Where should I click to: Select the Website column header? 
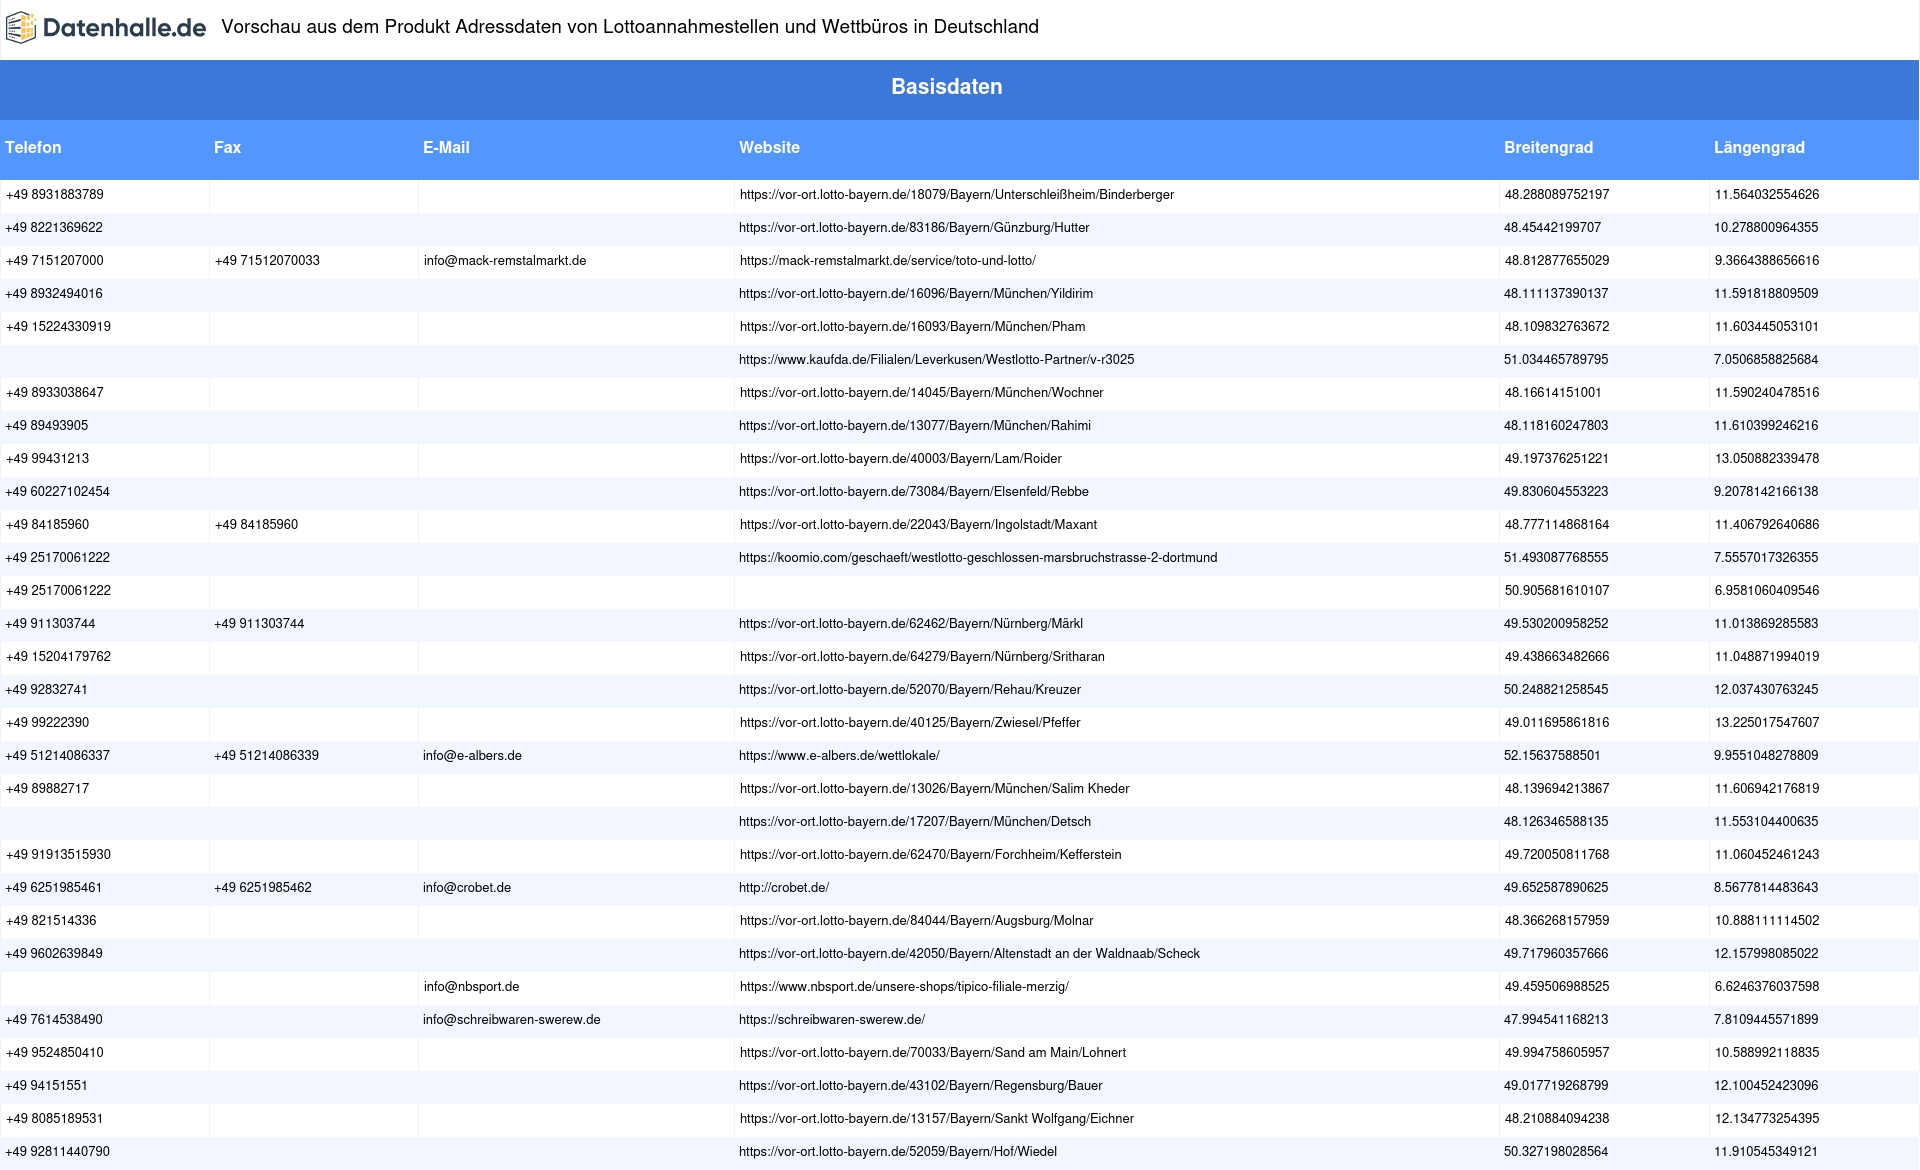769,147
